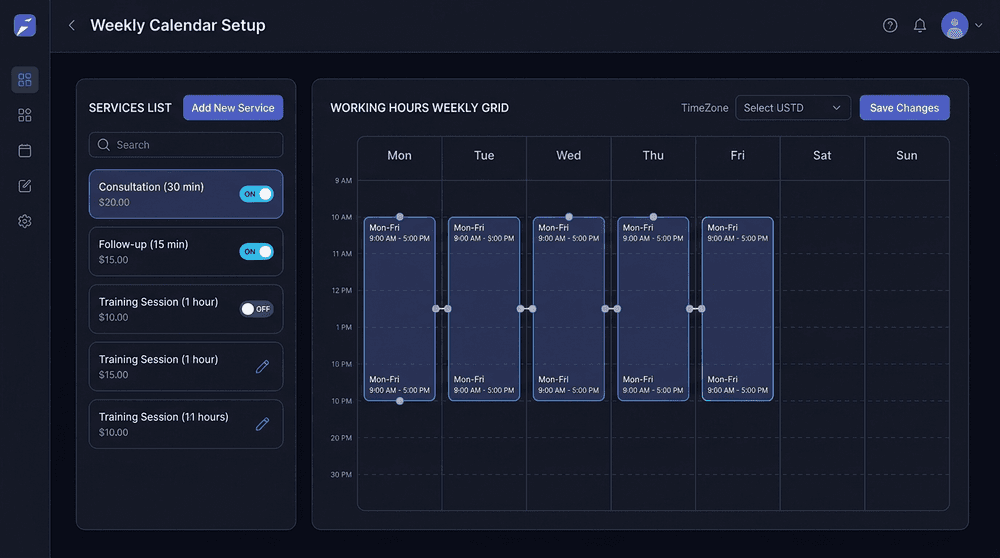This screenshot has height=558, width=1000.
Task: Click Wednesday block top resize handle
Action: point(569,217)
